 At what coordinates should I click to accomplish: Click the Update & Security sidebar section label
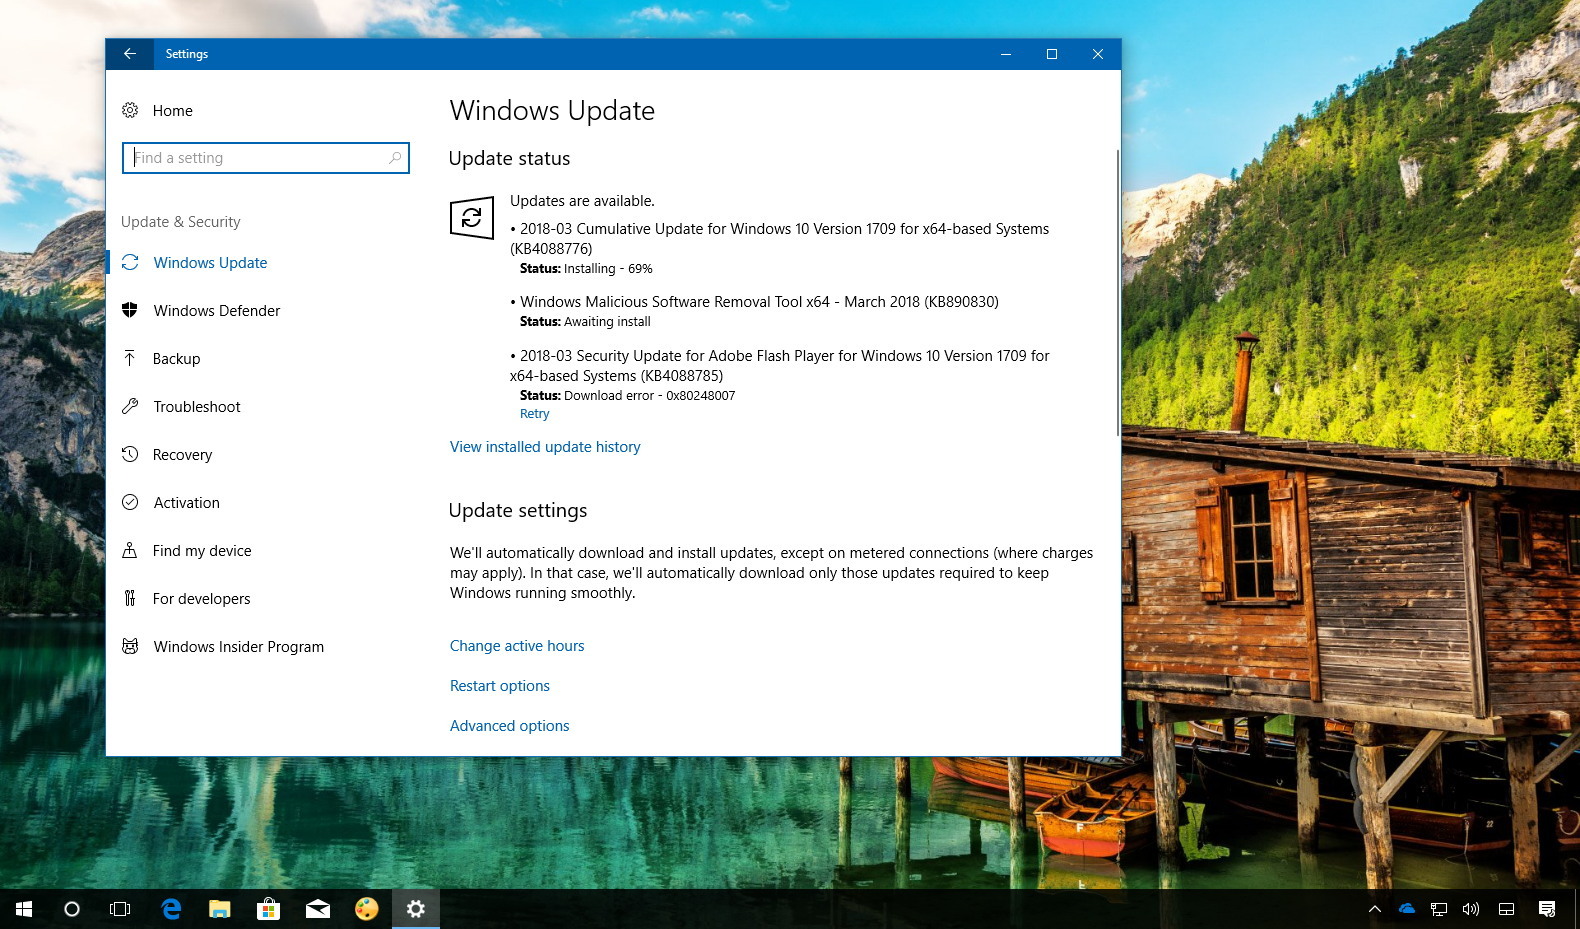(180, 222)
